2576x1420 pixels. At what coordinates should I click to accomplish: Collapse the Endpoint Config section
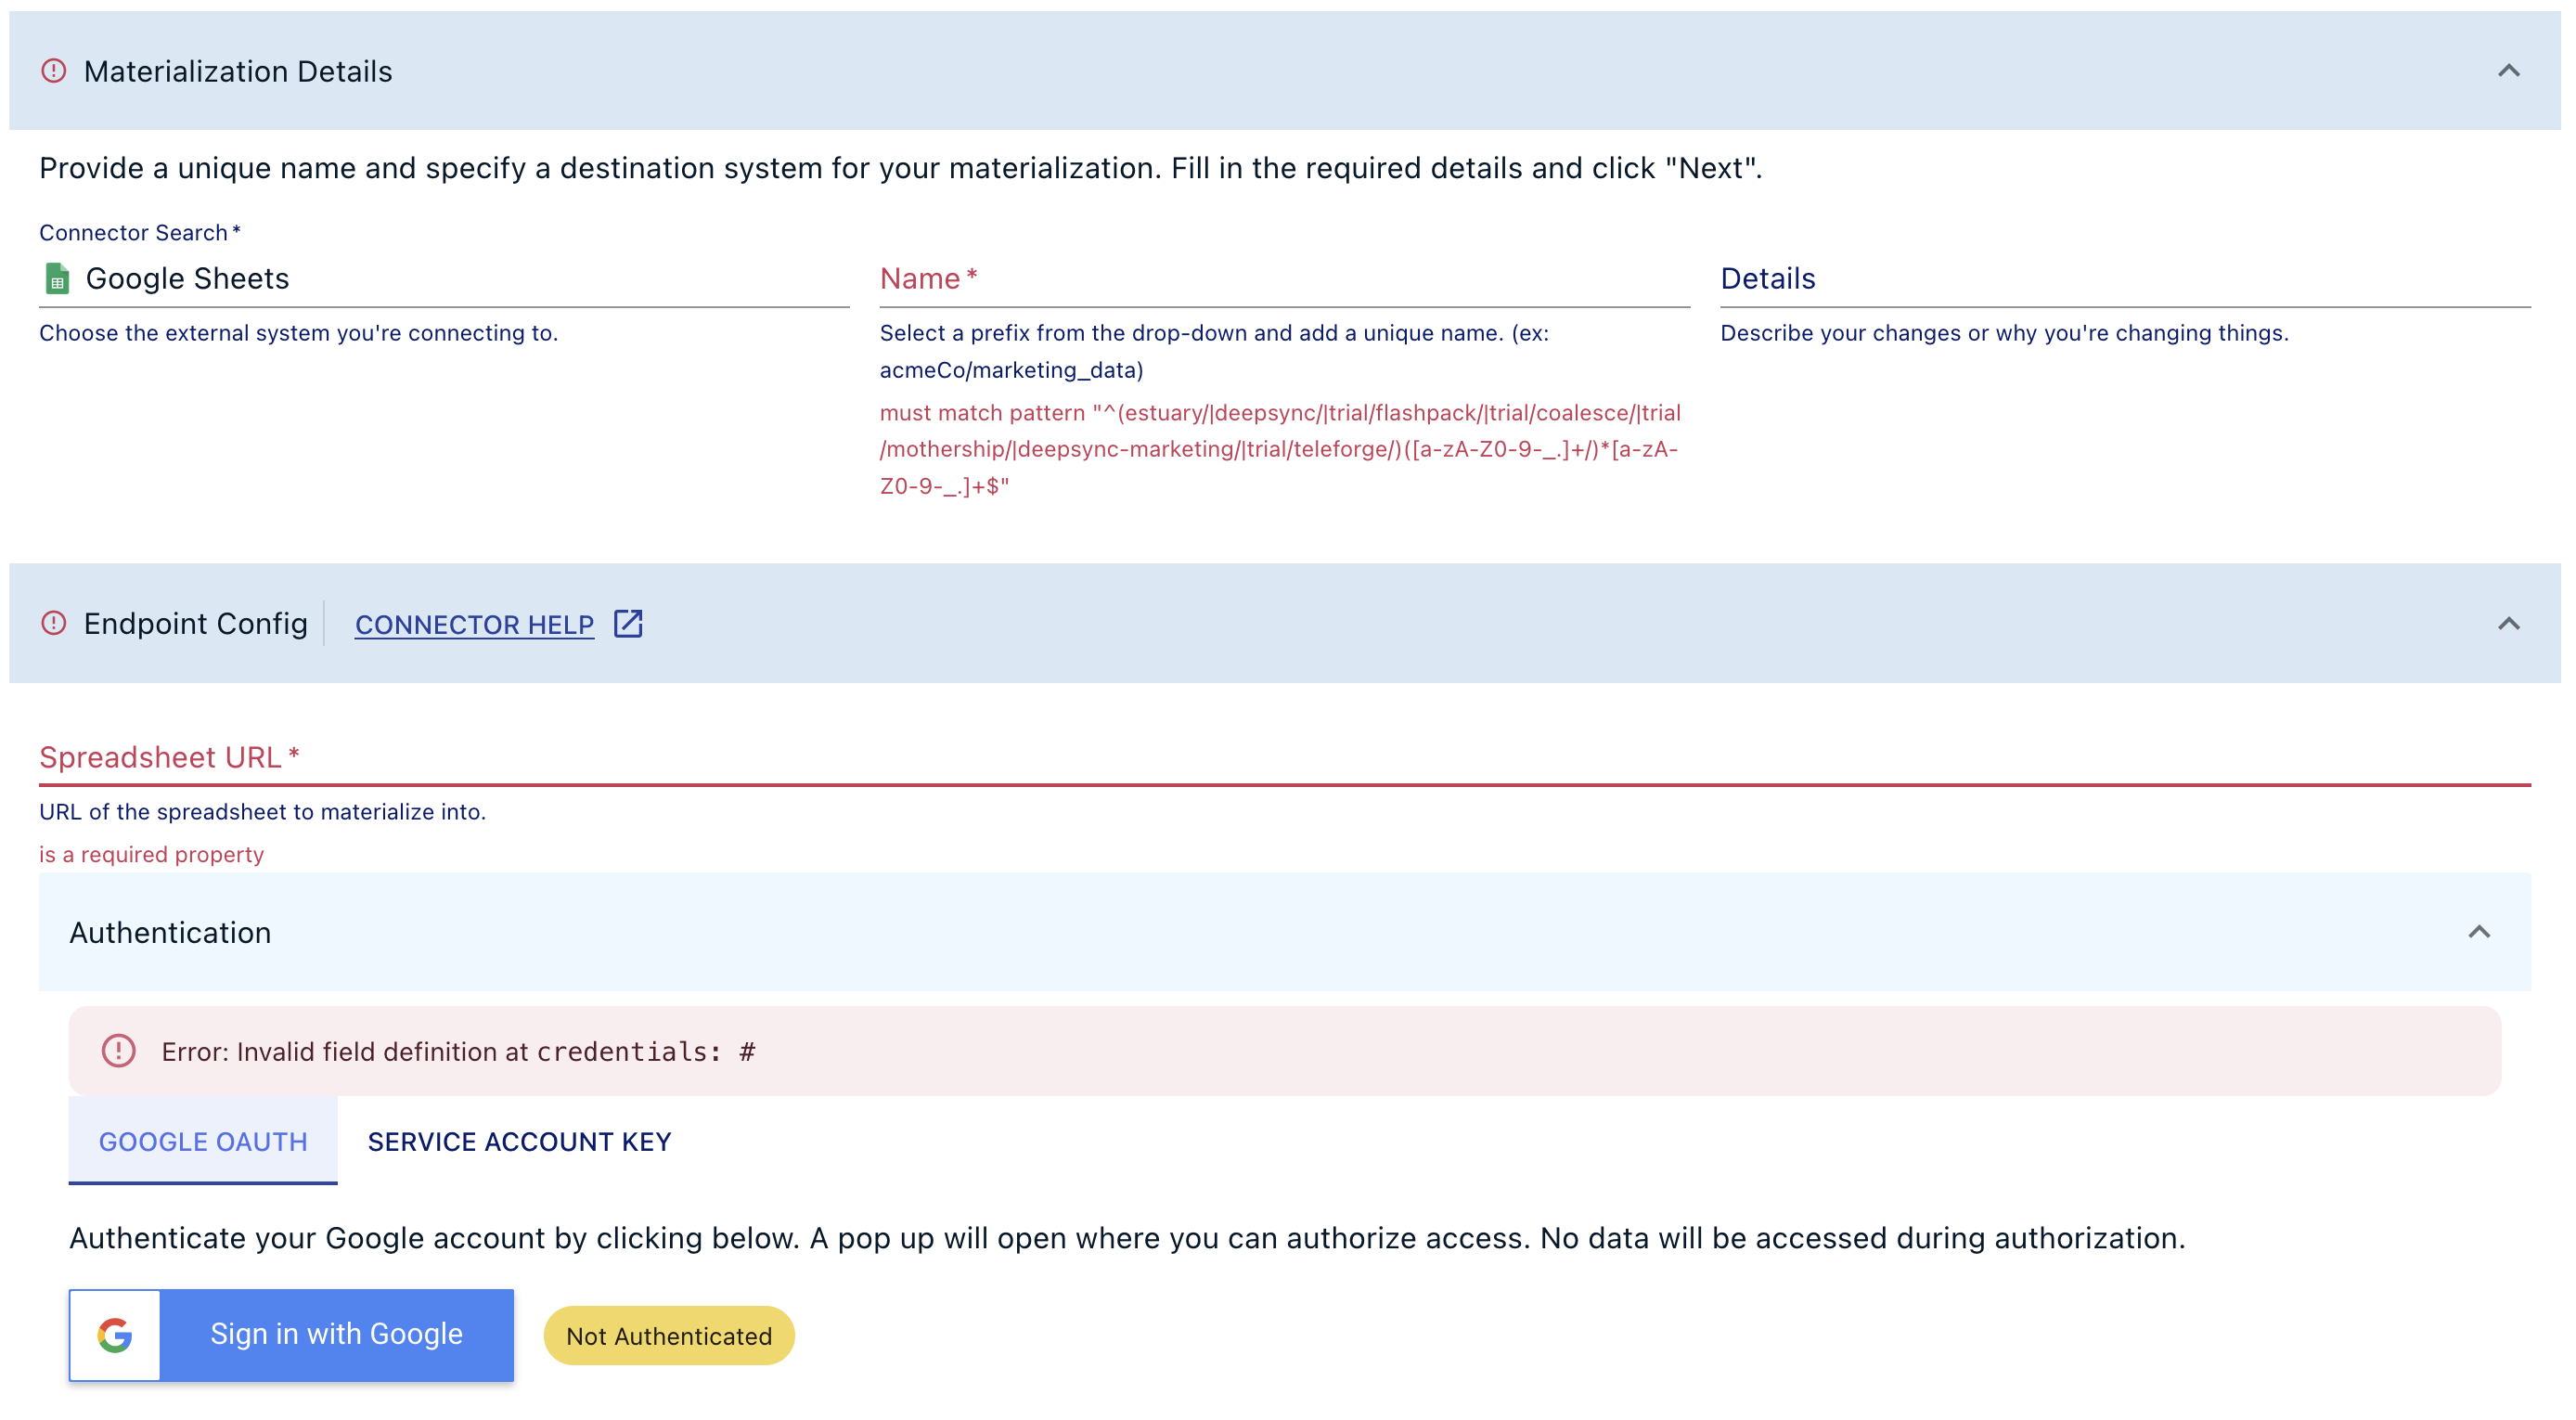point(2510,624)
